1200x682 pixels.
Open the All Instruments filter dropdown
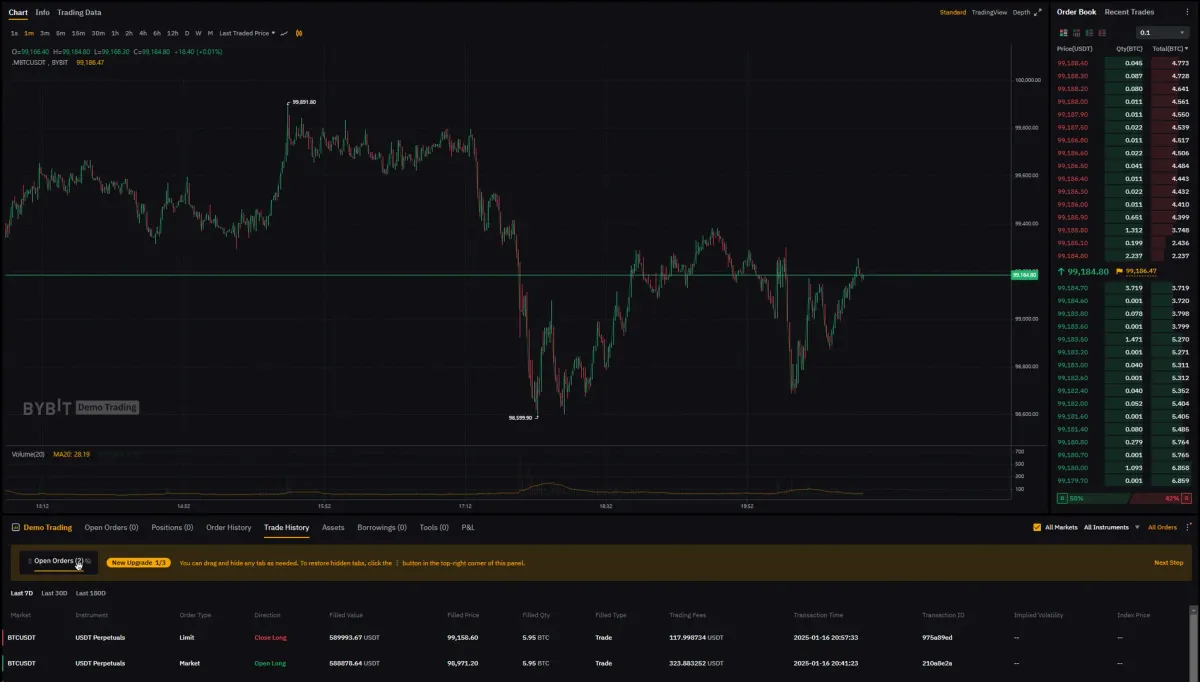1112,527
